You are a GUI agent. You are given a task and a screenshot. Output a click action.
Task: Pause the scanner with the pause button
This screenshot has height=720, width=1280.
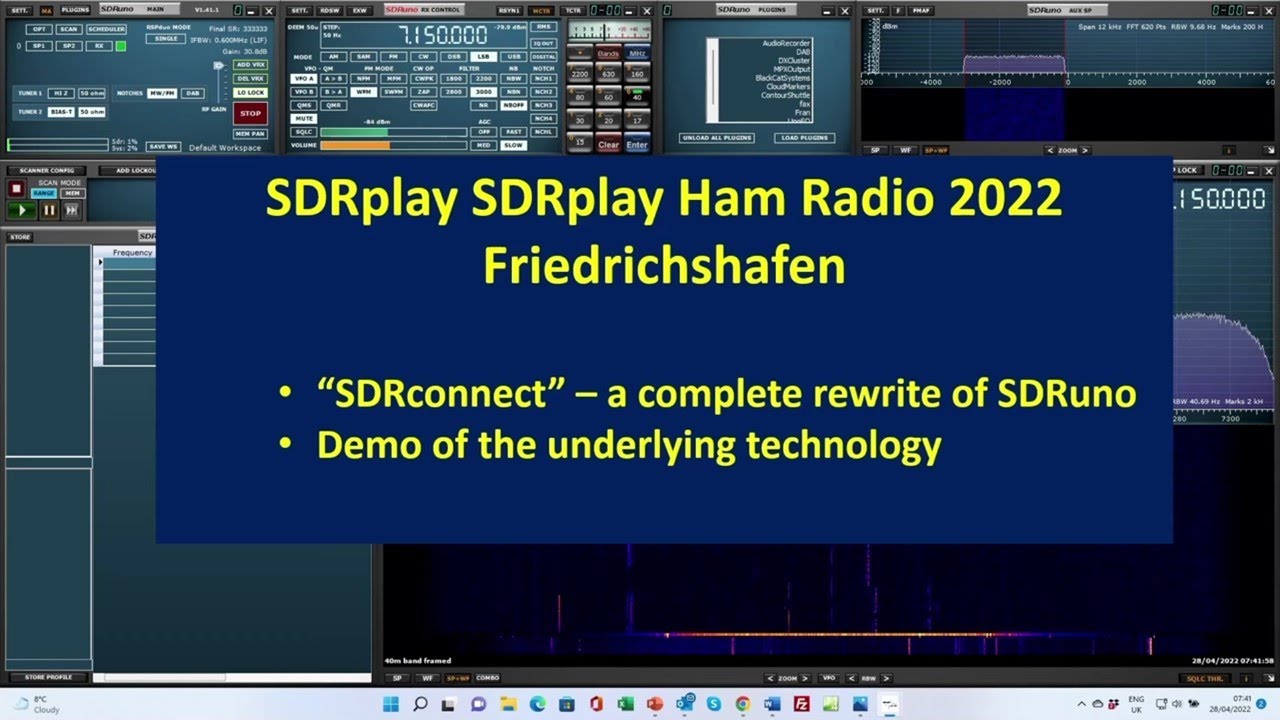(50, 210)
